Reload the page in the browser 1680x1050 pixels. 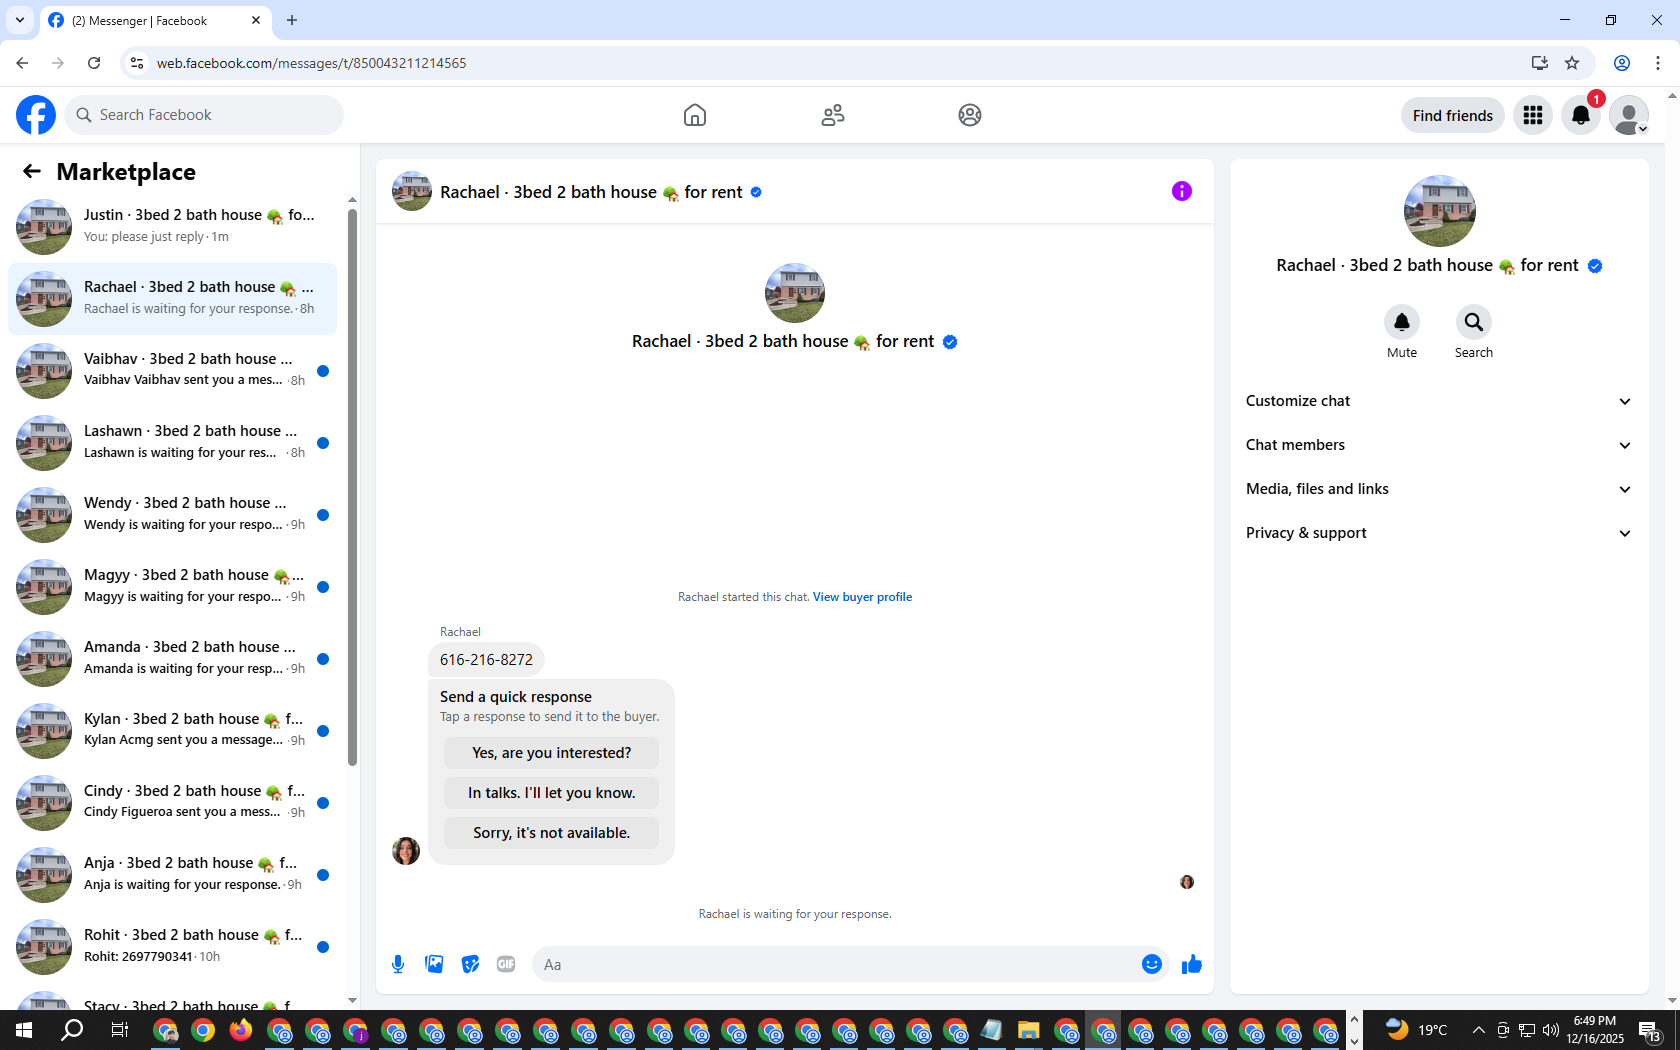pos(94,63)
